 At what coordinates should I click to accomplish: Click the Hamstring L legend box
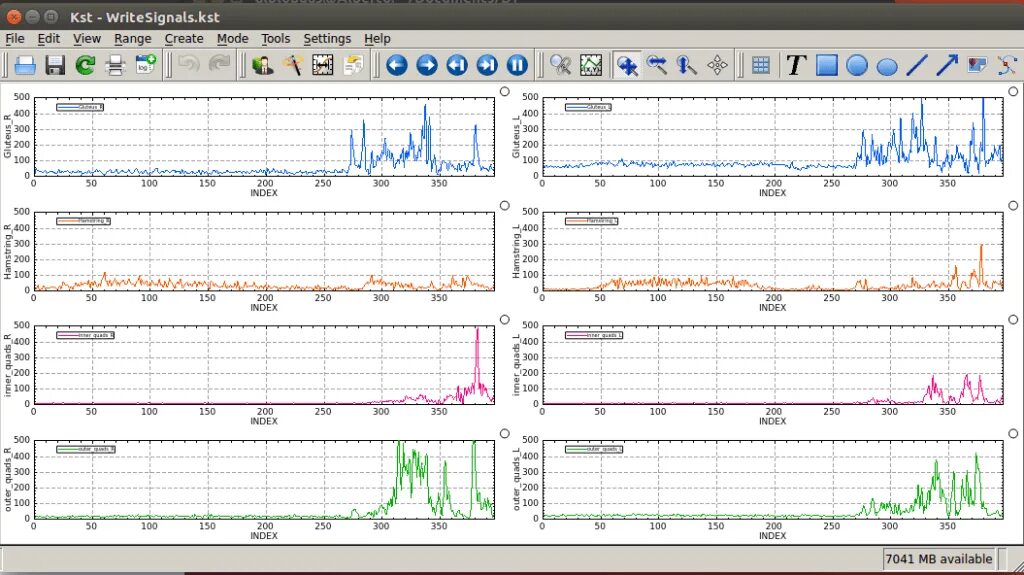(591, 221)
